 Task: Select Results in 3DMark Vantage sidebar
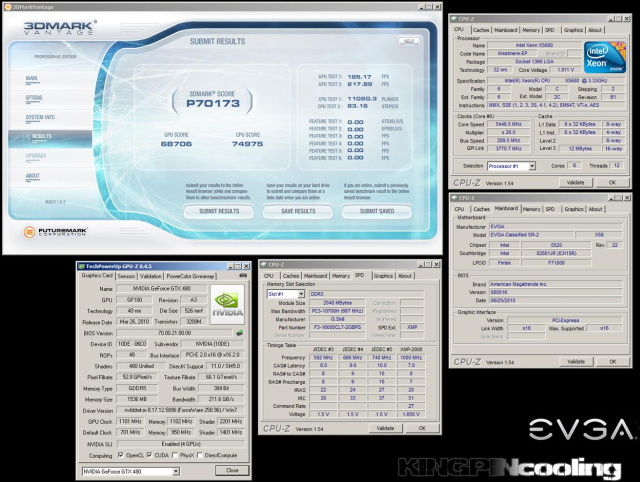coord(50,138)
